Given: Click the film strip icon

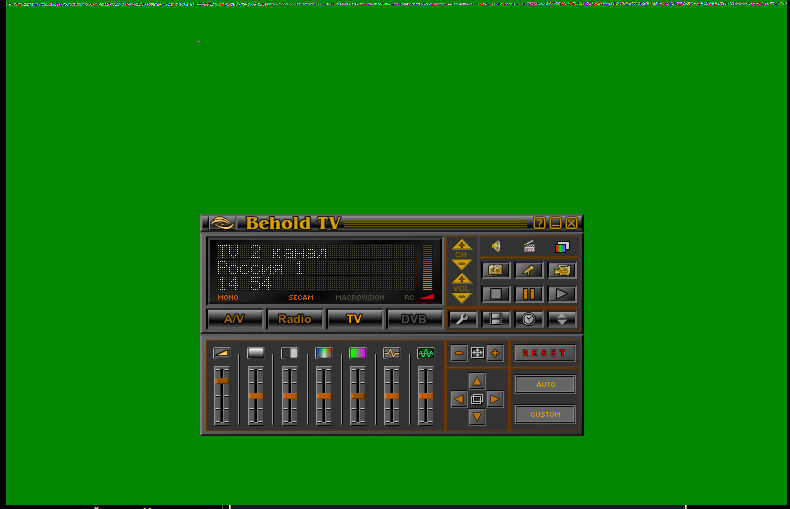Looking at the screenshot, I should 496,319.
